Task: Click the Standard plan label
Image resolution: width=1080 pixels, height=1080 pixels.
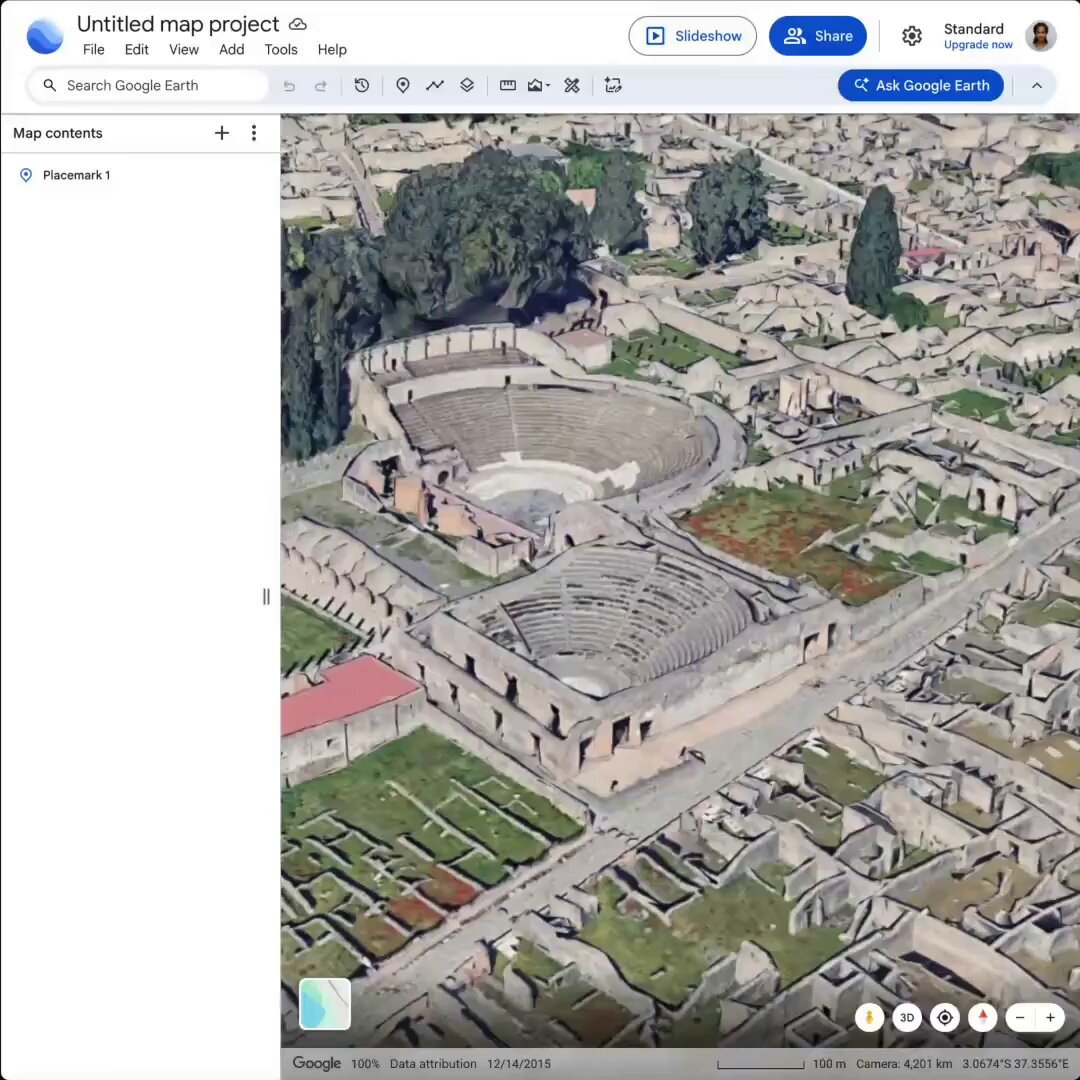Action: pos(973,29)
